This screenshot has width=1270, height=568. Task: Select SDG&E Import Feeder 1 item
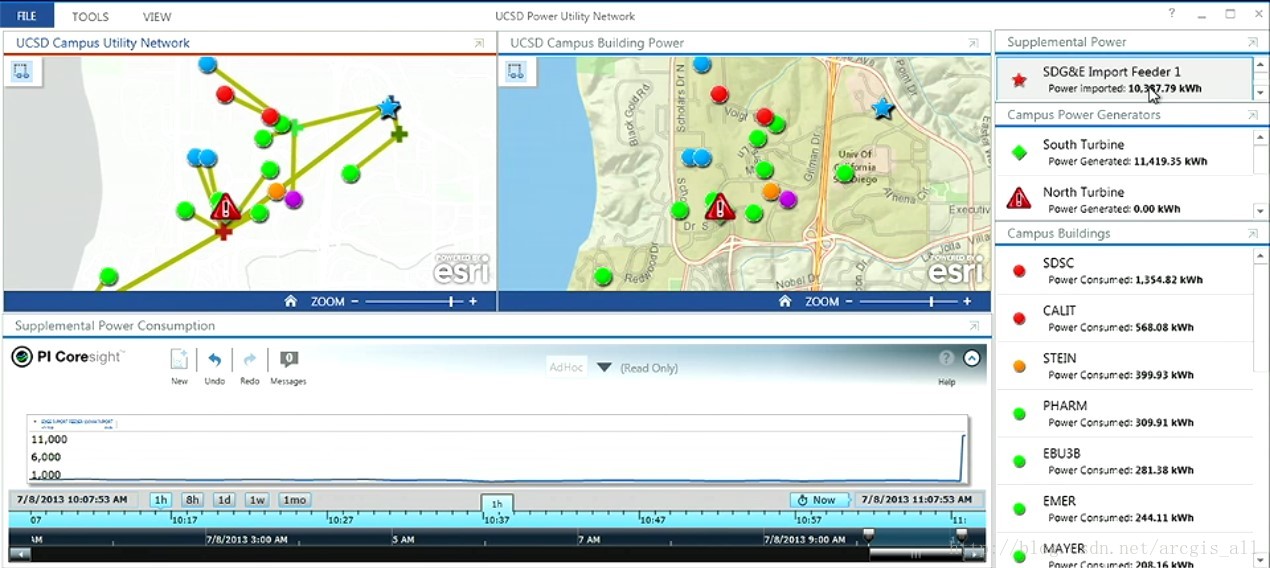coord(1124,79)
